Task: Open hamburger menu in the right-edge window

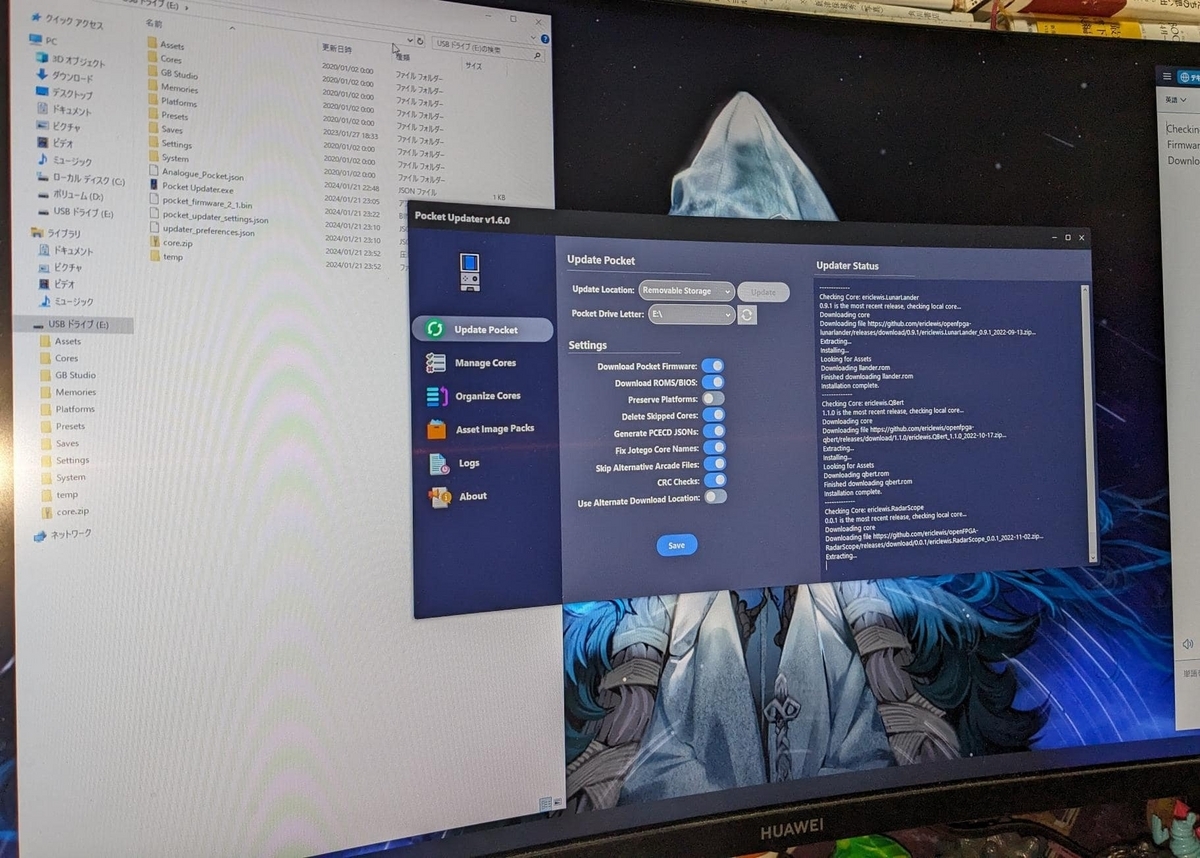Action: click(x=1167, y=77)
